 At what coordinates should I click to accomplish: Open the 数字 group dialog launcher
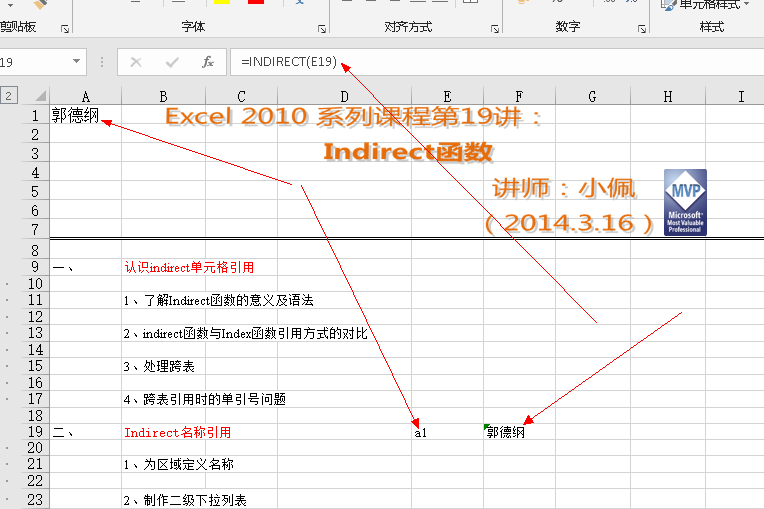pos(642,29)
